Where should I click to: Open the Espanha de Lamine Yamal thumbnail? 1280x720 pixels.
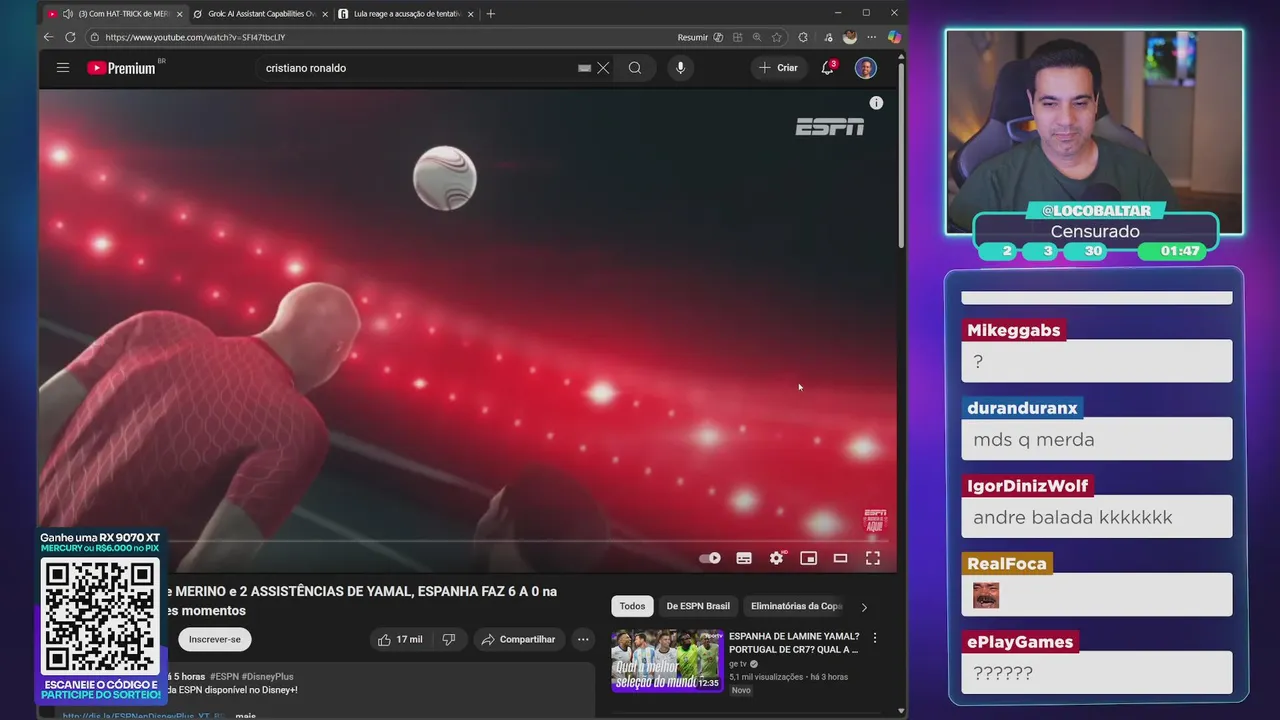tap(667, 660)
